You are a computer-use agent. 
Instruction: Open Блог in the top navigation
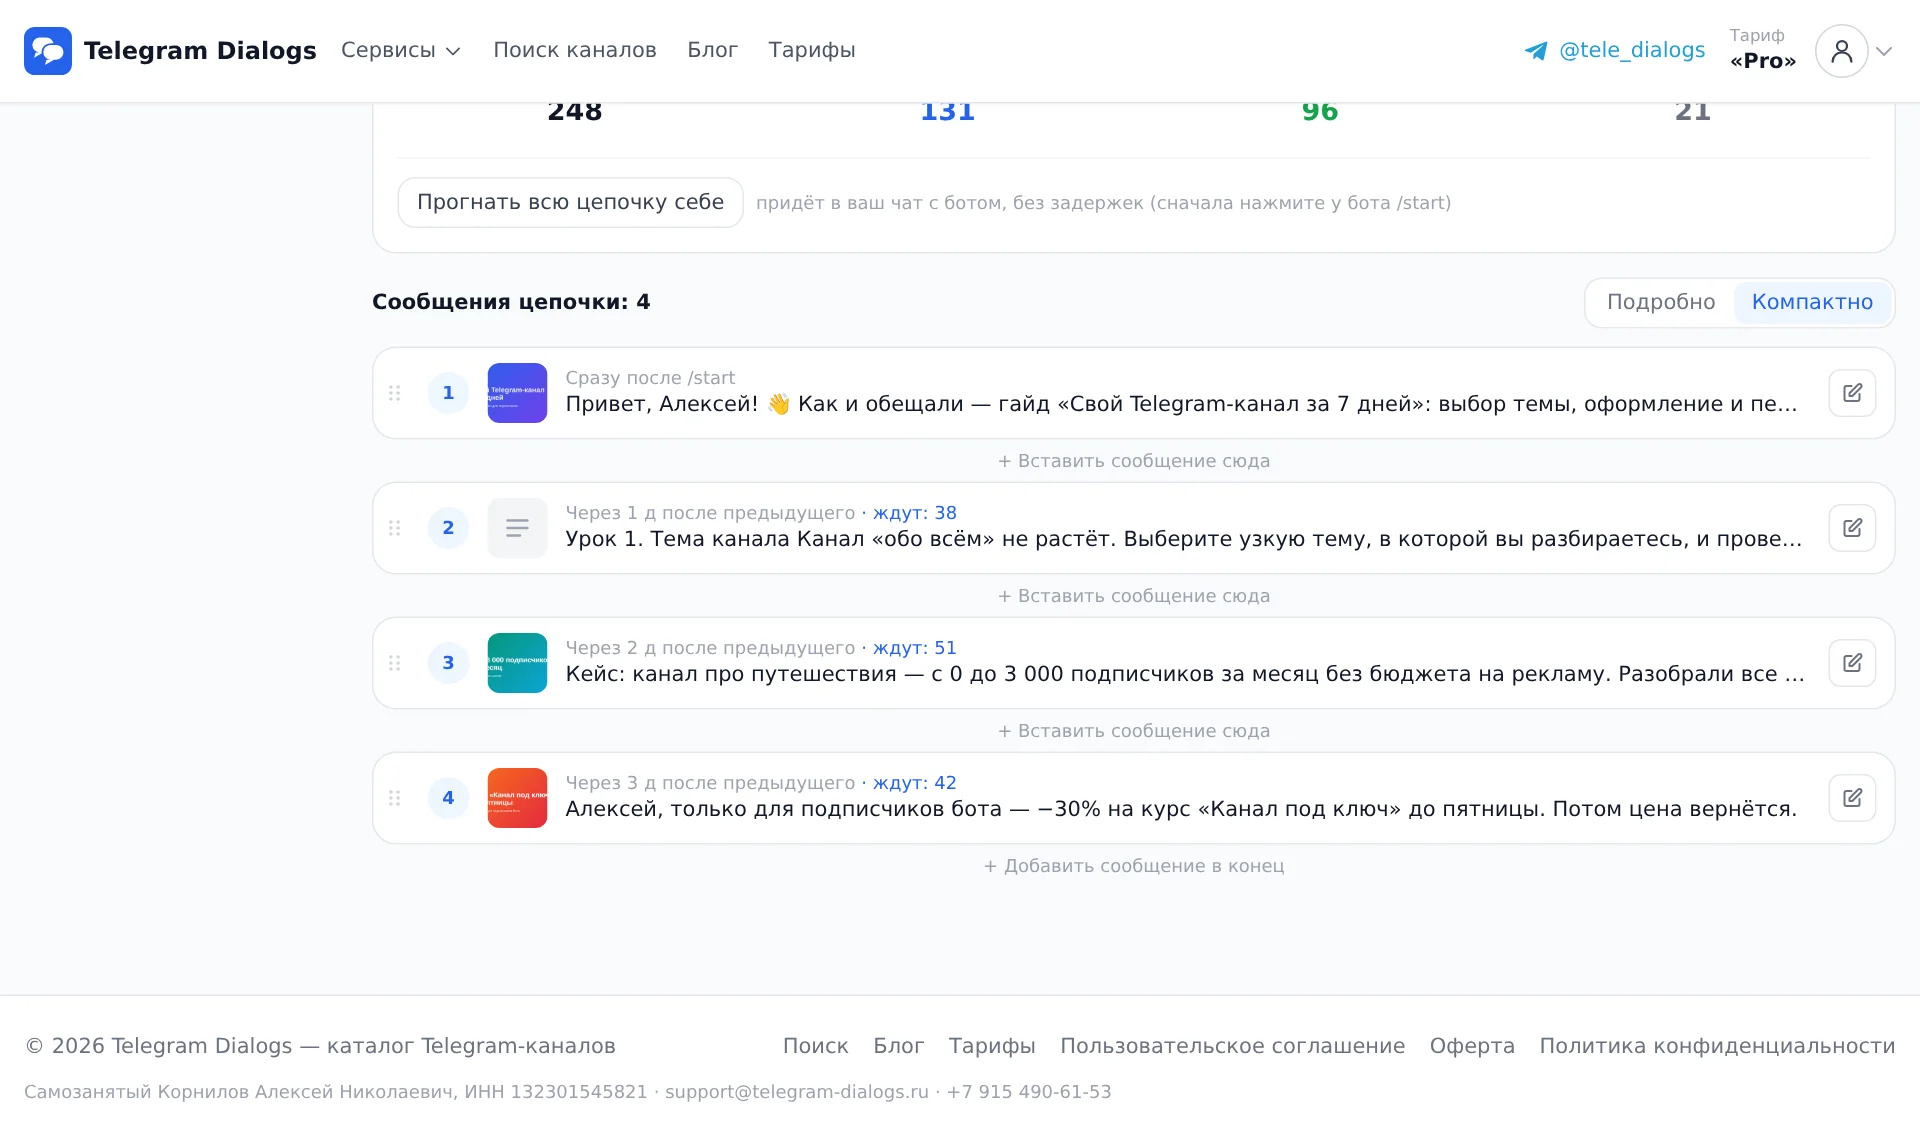(712, 50)
